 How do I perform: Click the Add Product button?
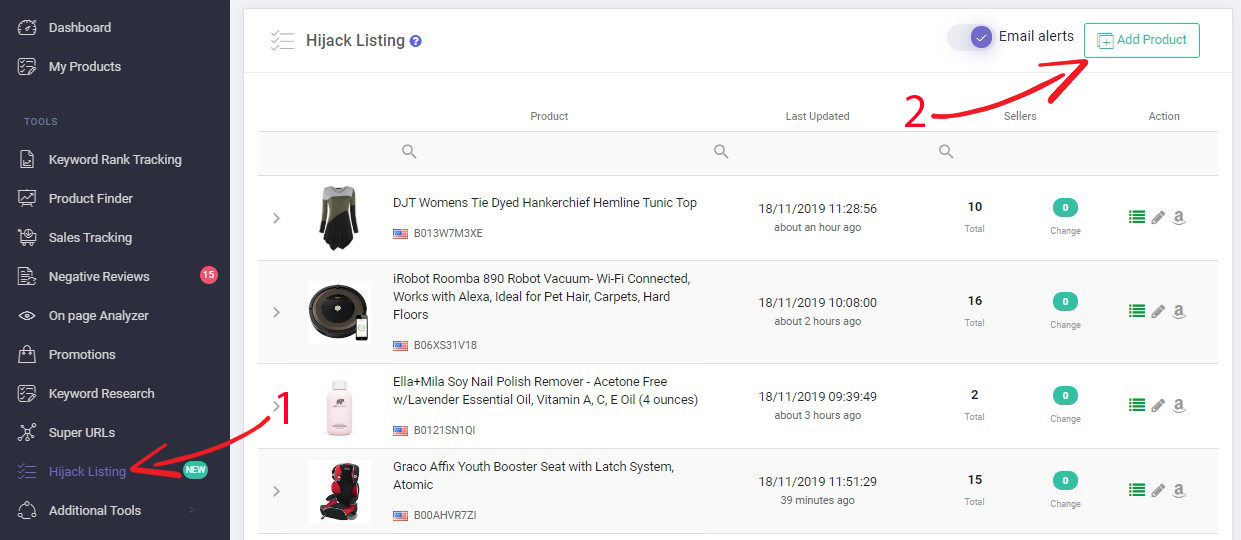tap(1142, 40)
